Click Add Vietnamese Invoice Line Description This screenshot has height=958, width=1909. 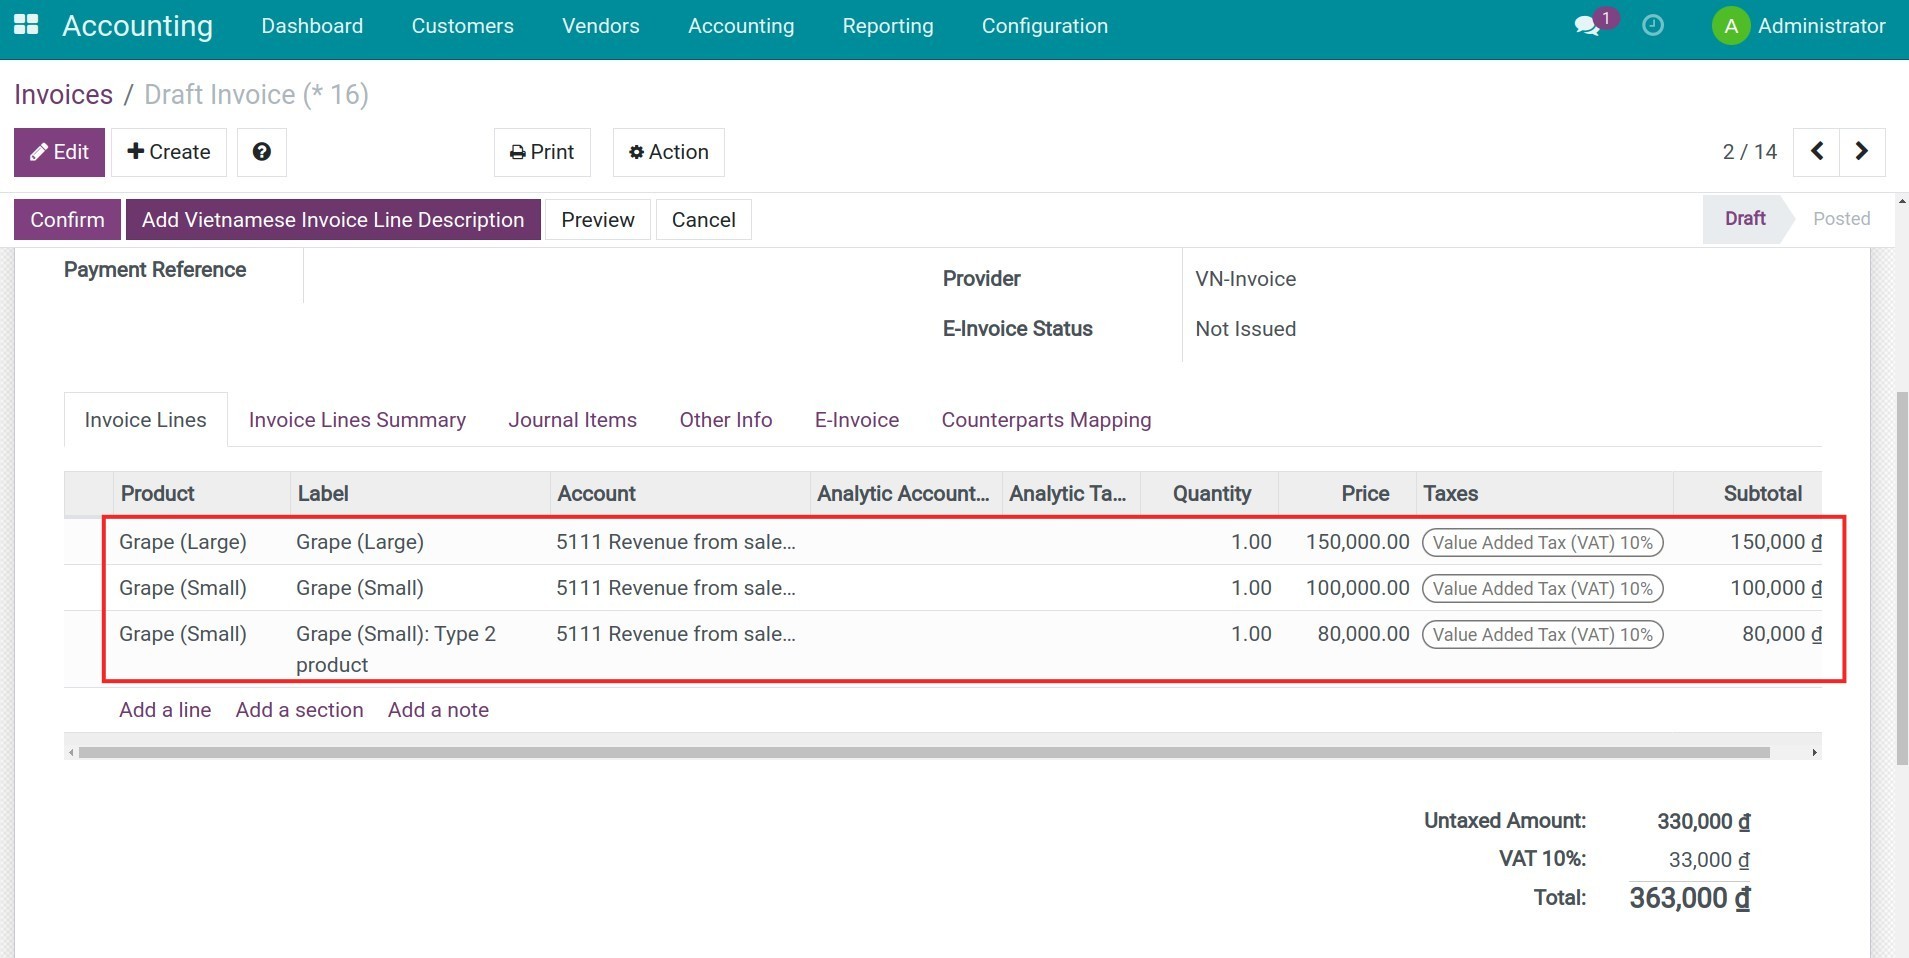(x=332, y=219)
